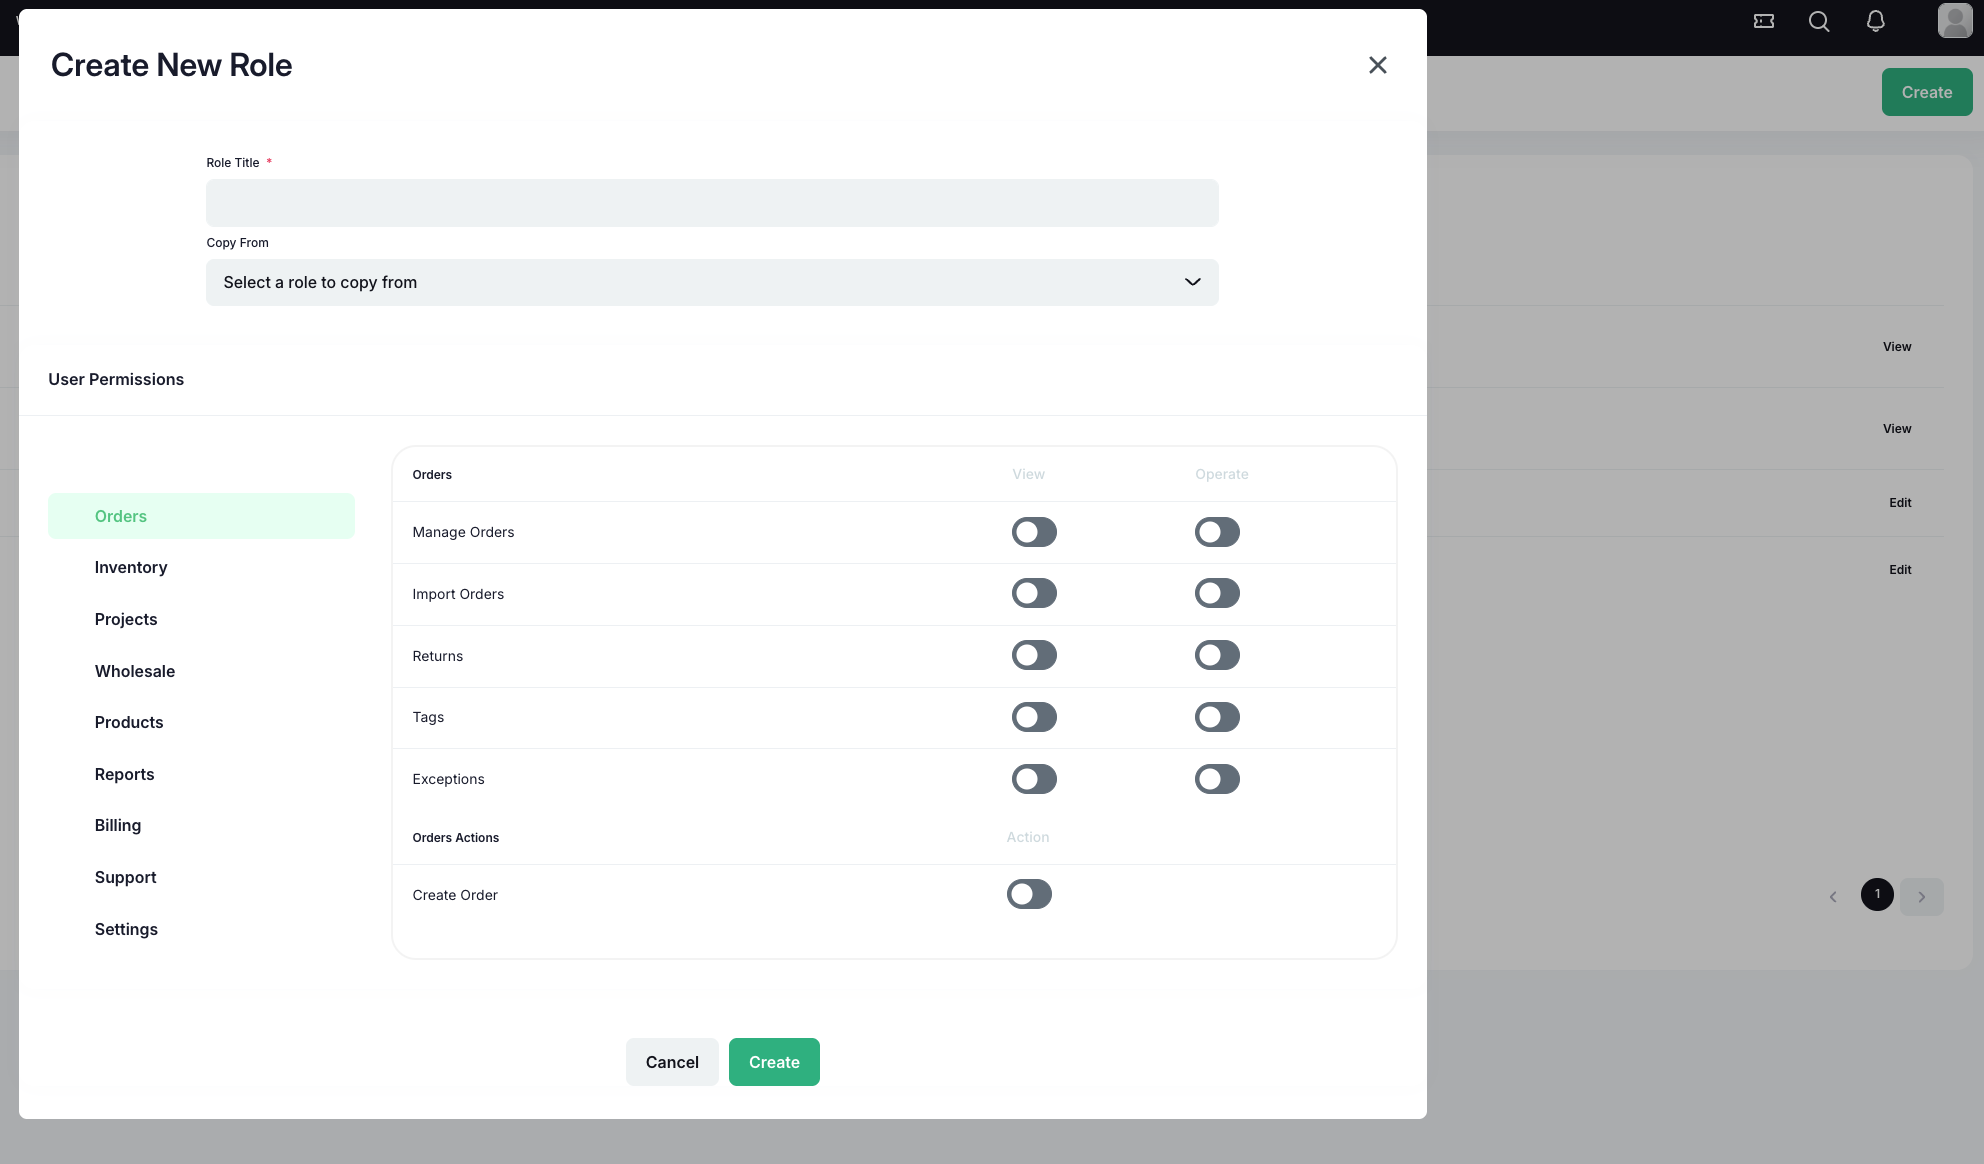Enable View for Manage Orders
1984x1164 pixels.
1034,532
